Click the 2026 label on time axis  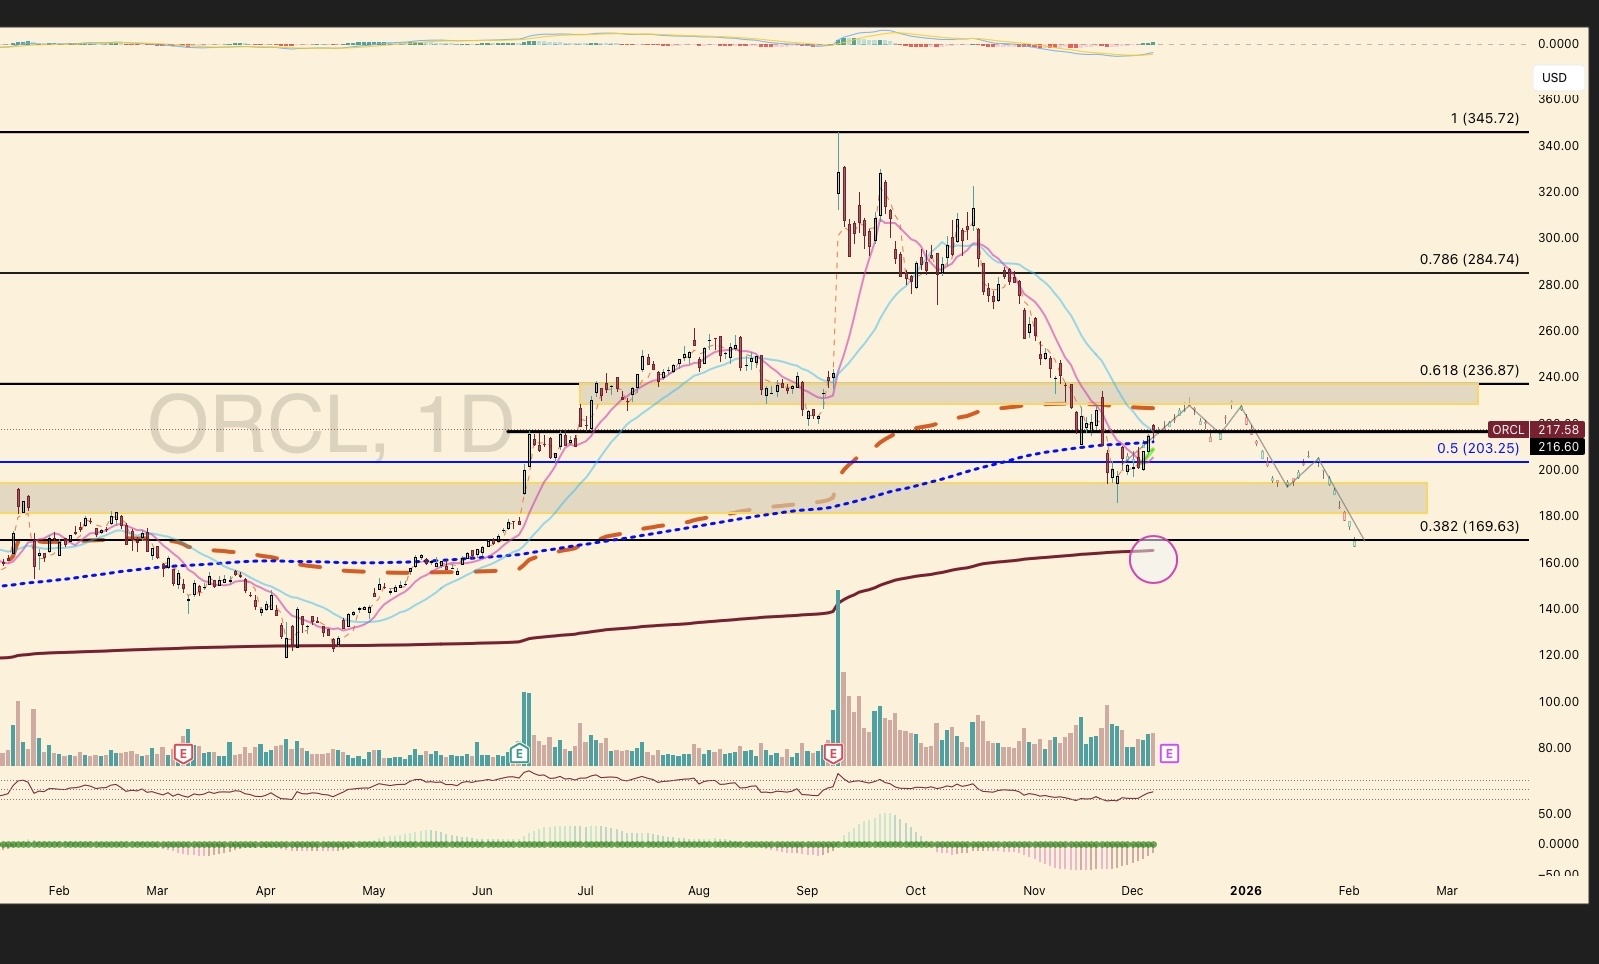1246,890
